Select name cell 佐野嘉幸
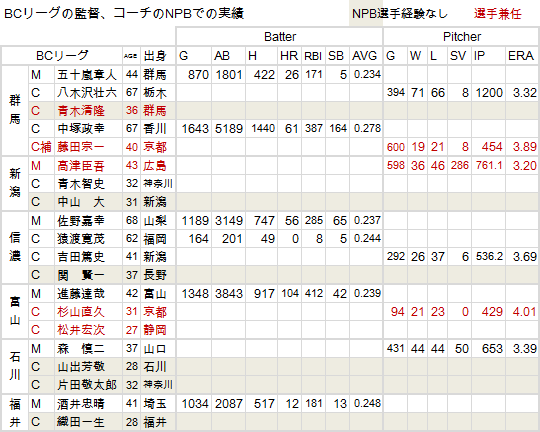This screenshot has width=540, height=432. [88, 220]
